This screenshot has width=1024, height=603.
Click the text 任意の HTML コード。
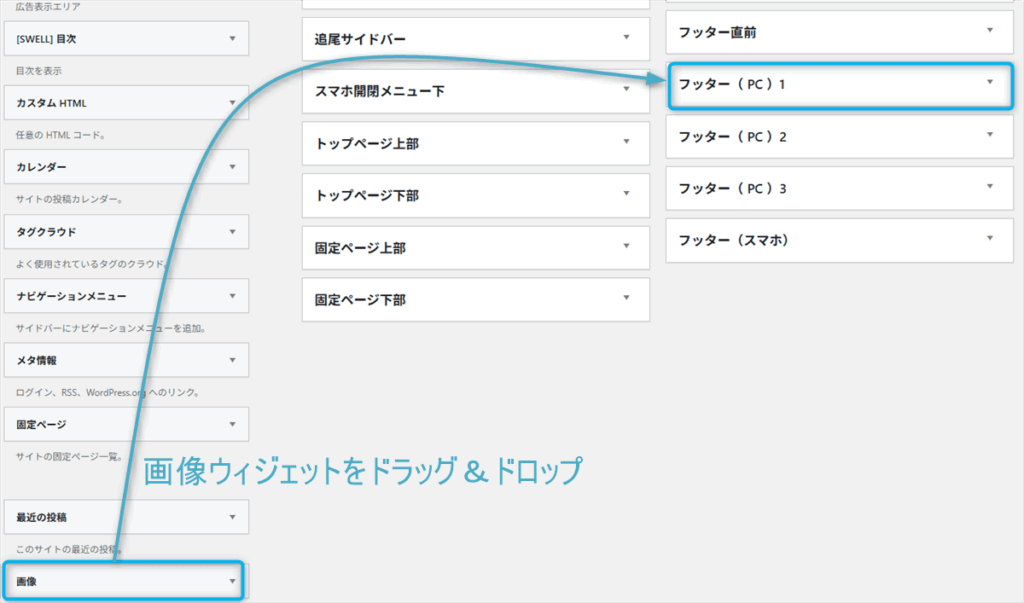coord(61,135)
